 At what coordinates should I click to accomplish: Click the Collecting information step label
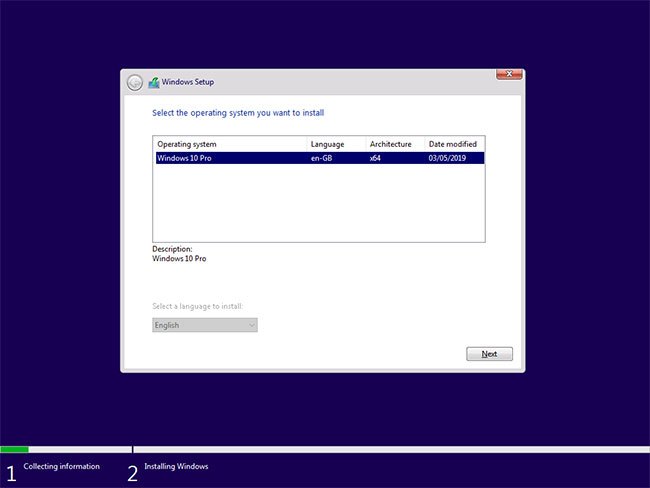click(61, 466)
